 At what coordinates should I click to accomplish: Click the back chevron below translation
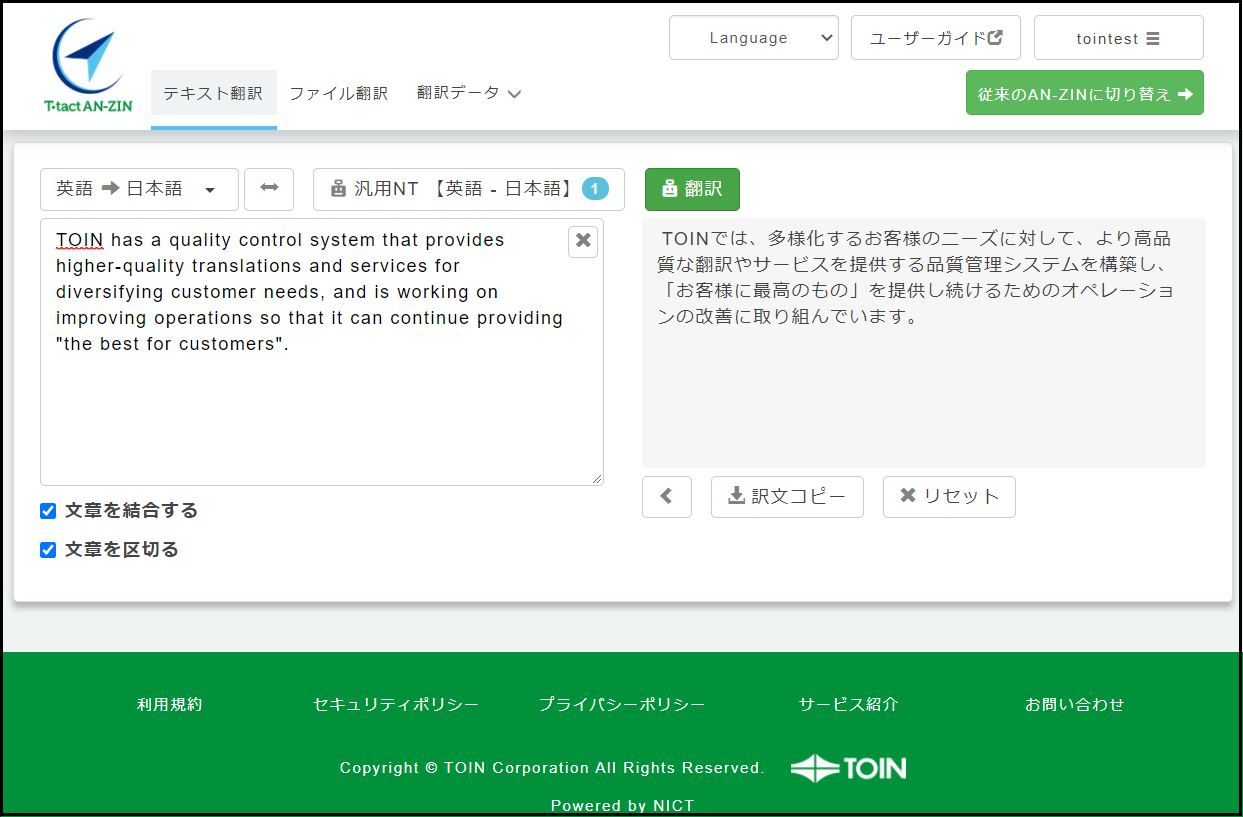[667, 496]
